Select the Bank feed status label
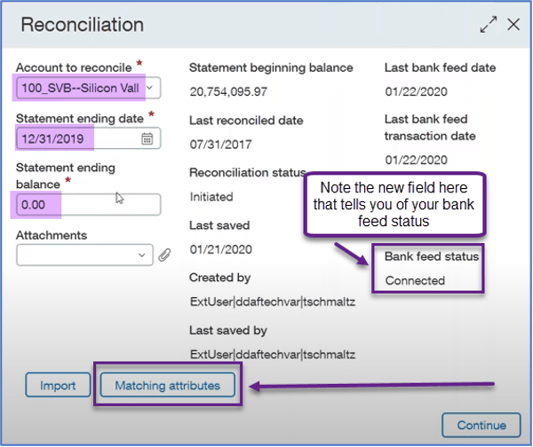This screenshot has height=447, width=533. click(x=432, y=256)
